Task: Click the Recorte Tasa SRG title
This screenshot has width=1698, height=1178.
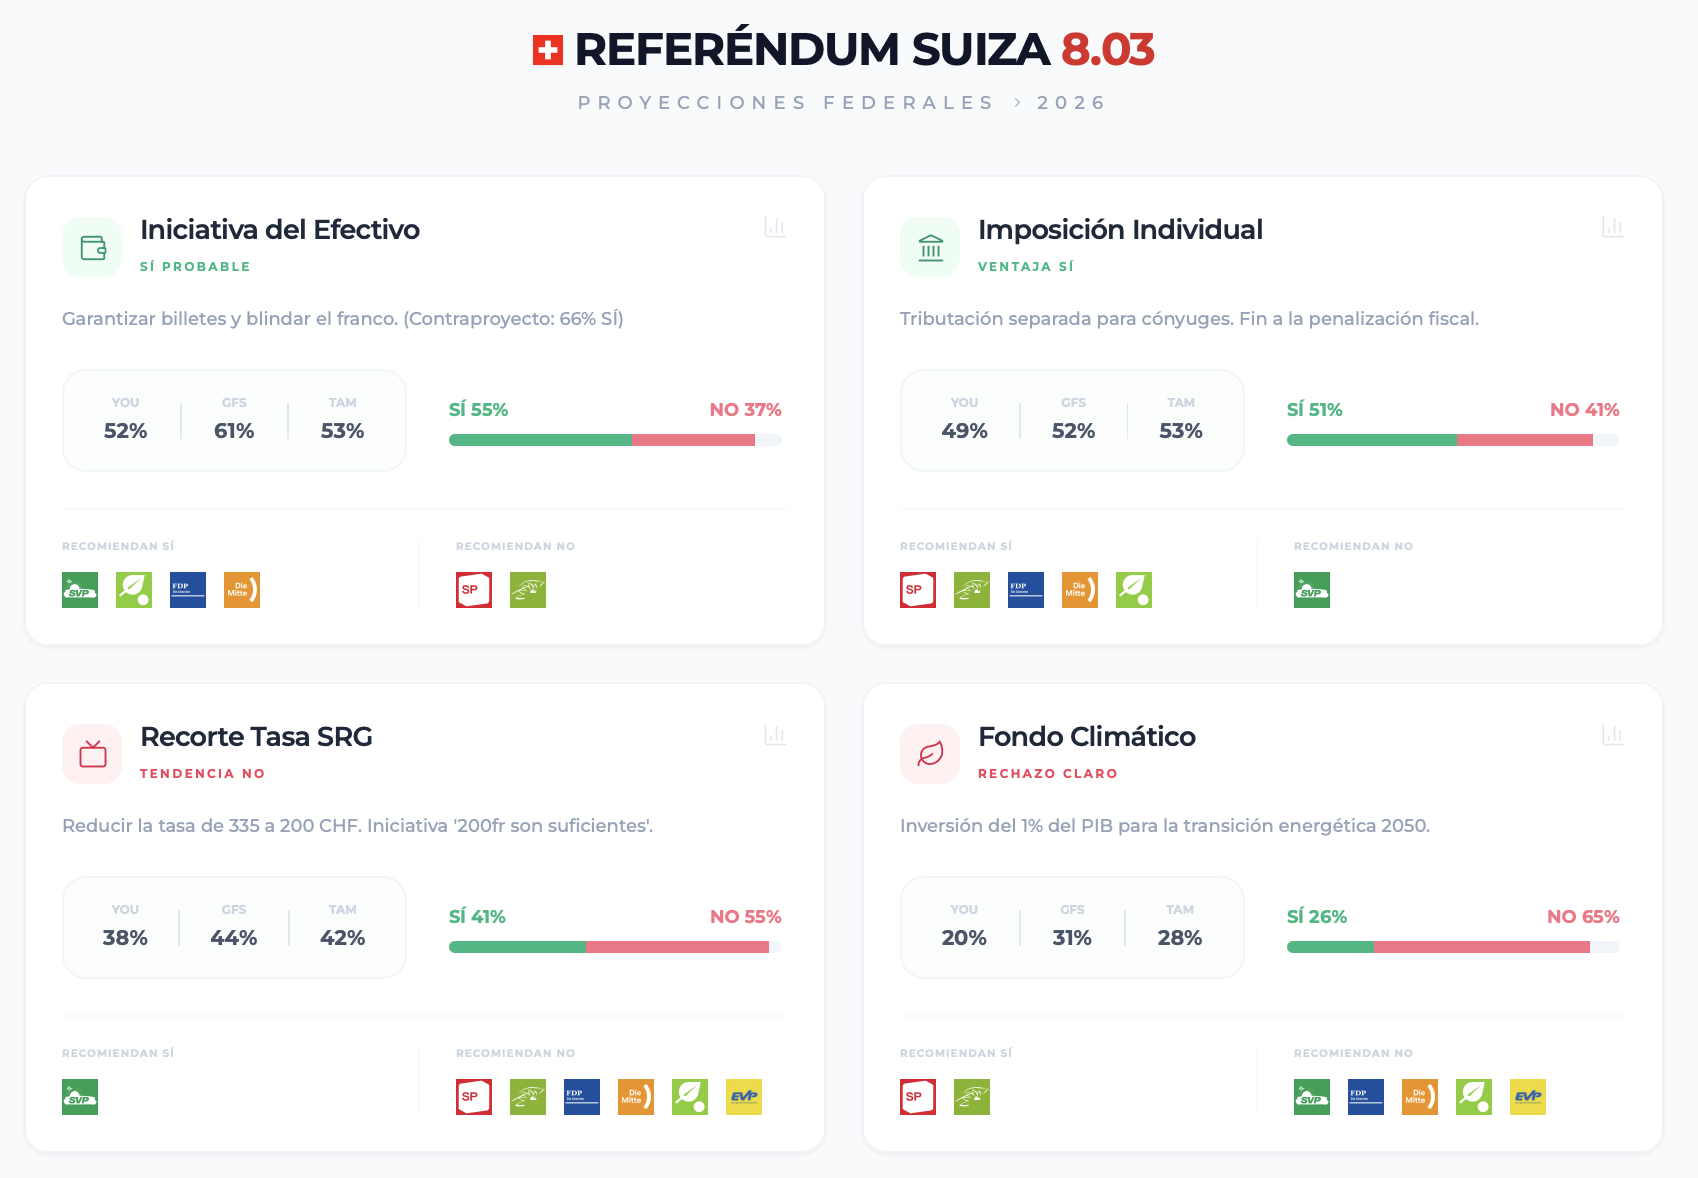Action: 256,737
